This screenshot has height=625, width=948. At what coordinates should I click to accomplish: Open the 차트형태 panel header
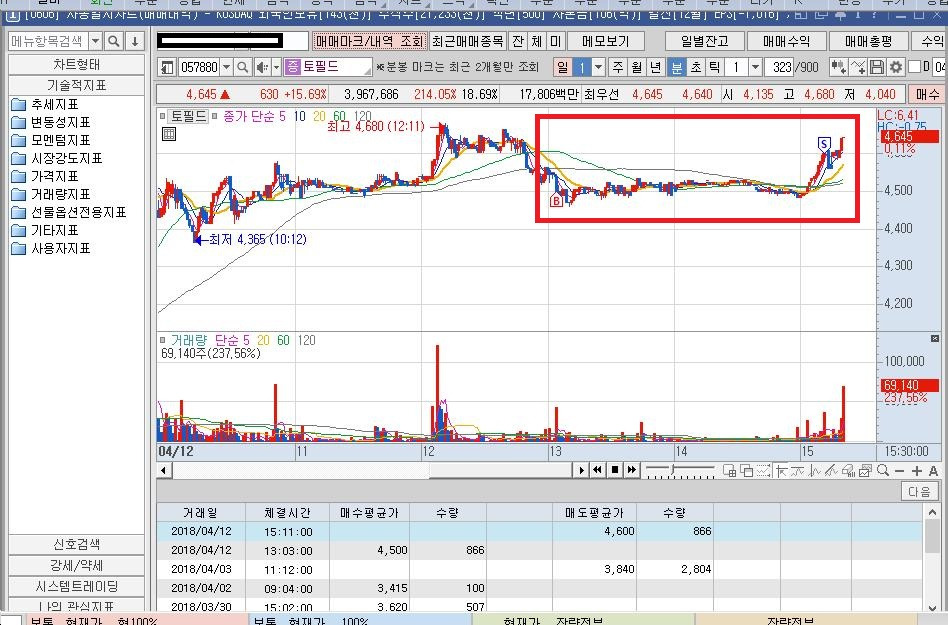(x=76, y=64)
